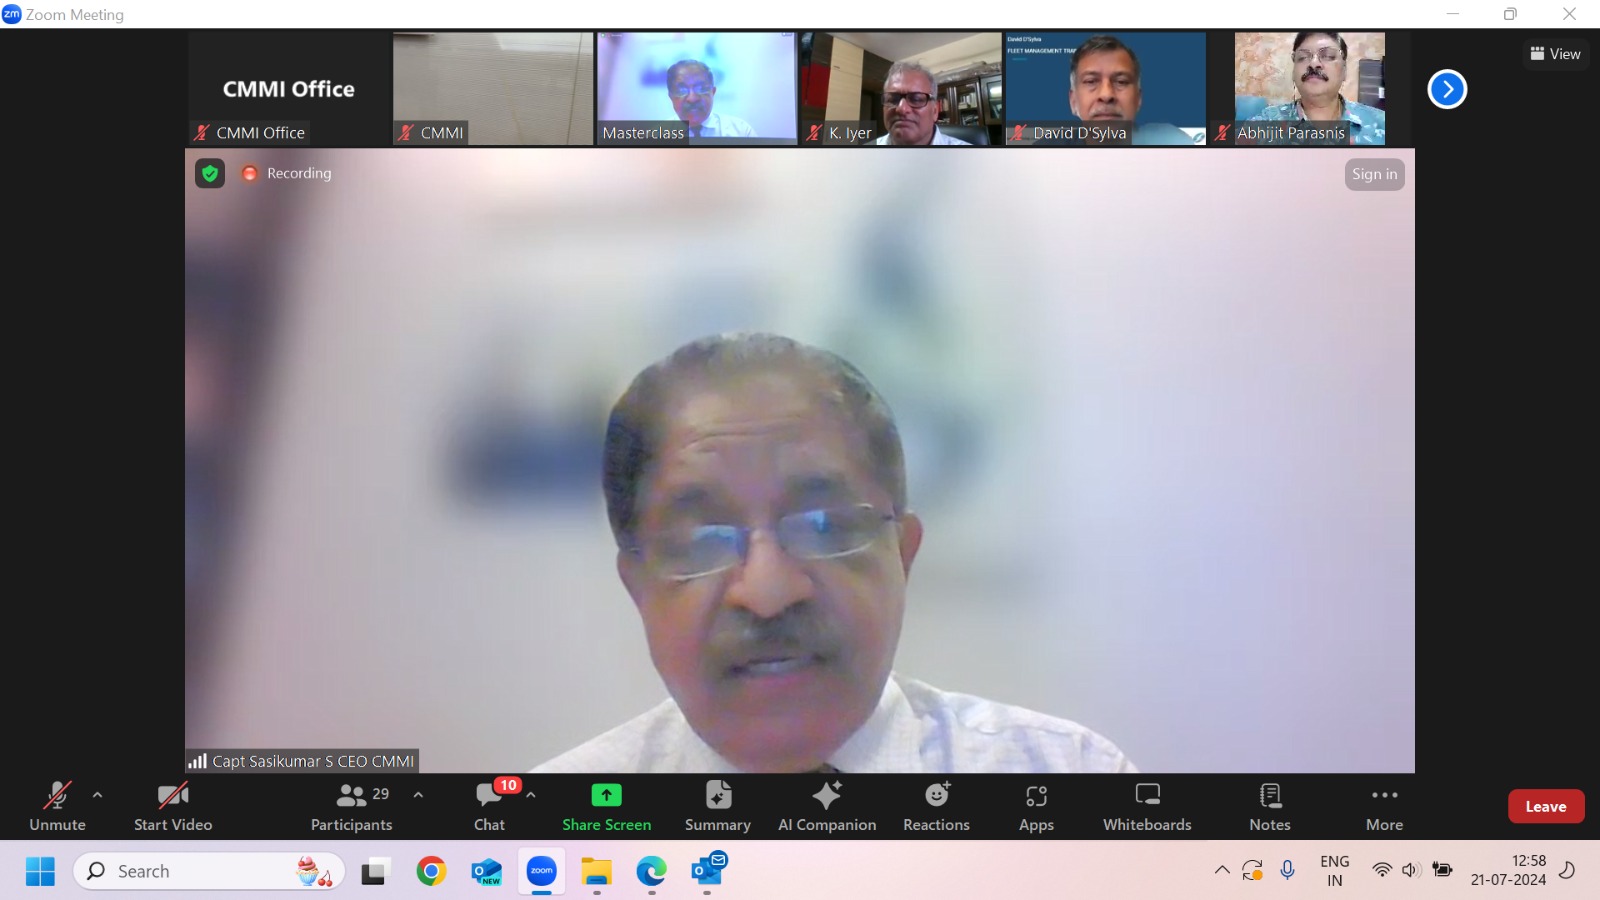
Task: Click the green encryption shield icon
Action: point(210,174)
